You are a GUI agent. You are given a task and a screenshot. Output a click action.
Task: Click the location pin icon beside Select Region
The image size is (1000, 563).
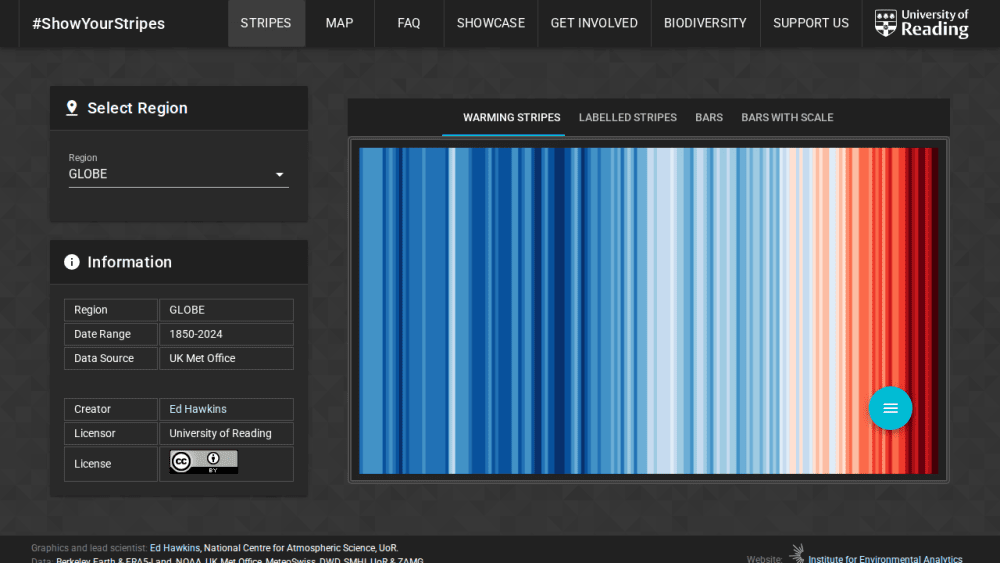(x=71, y=108)
